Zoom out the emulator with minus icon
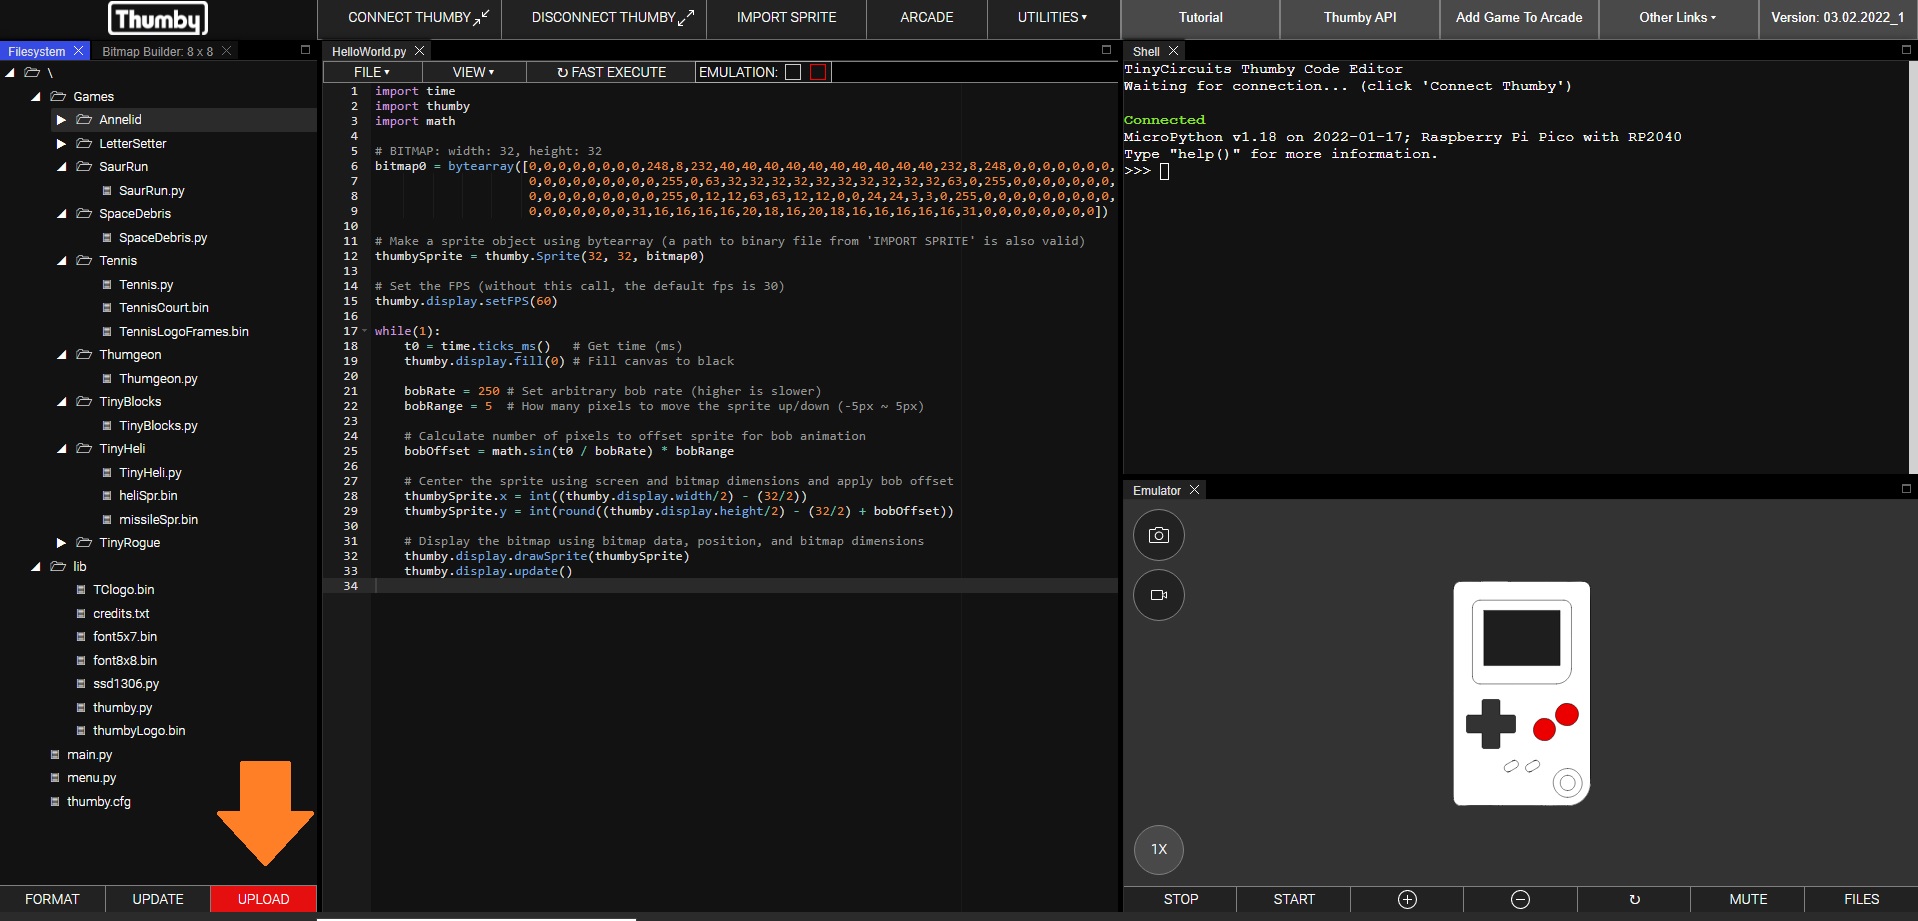 (1520, 899)
